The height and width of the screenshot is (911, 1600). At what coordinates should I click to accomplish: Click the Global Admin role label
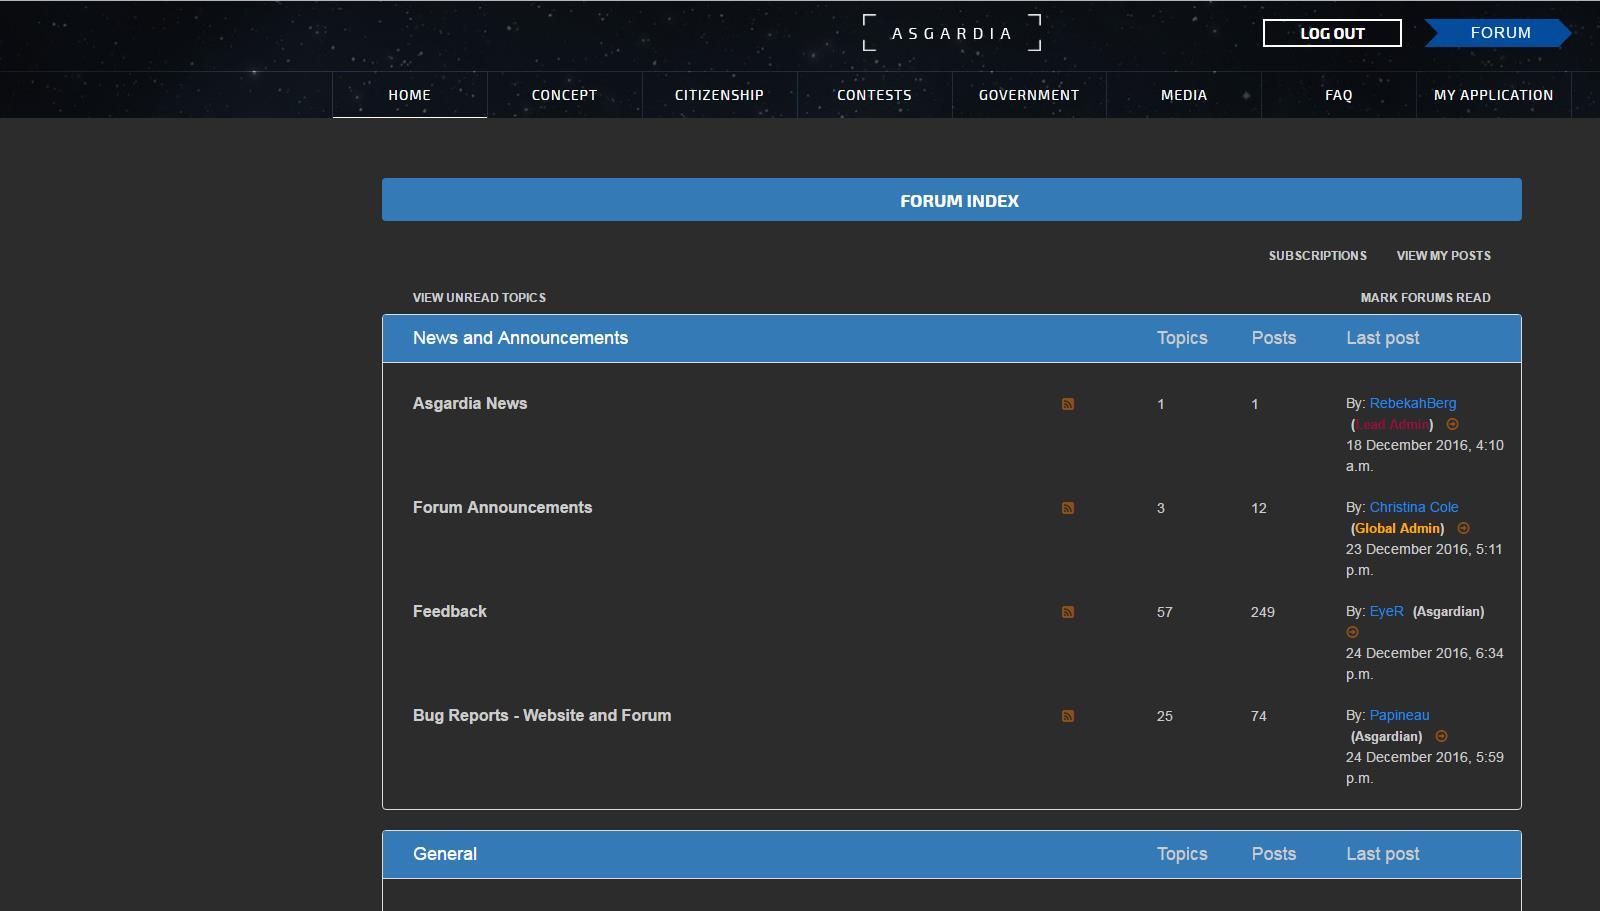1398,528
